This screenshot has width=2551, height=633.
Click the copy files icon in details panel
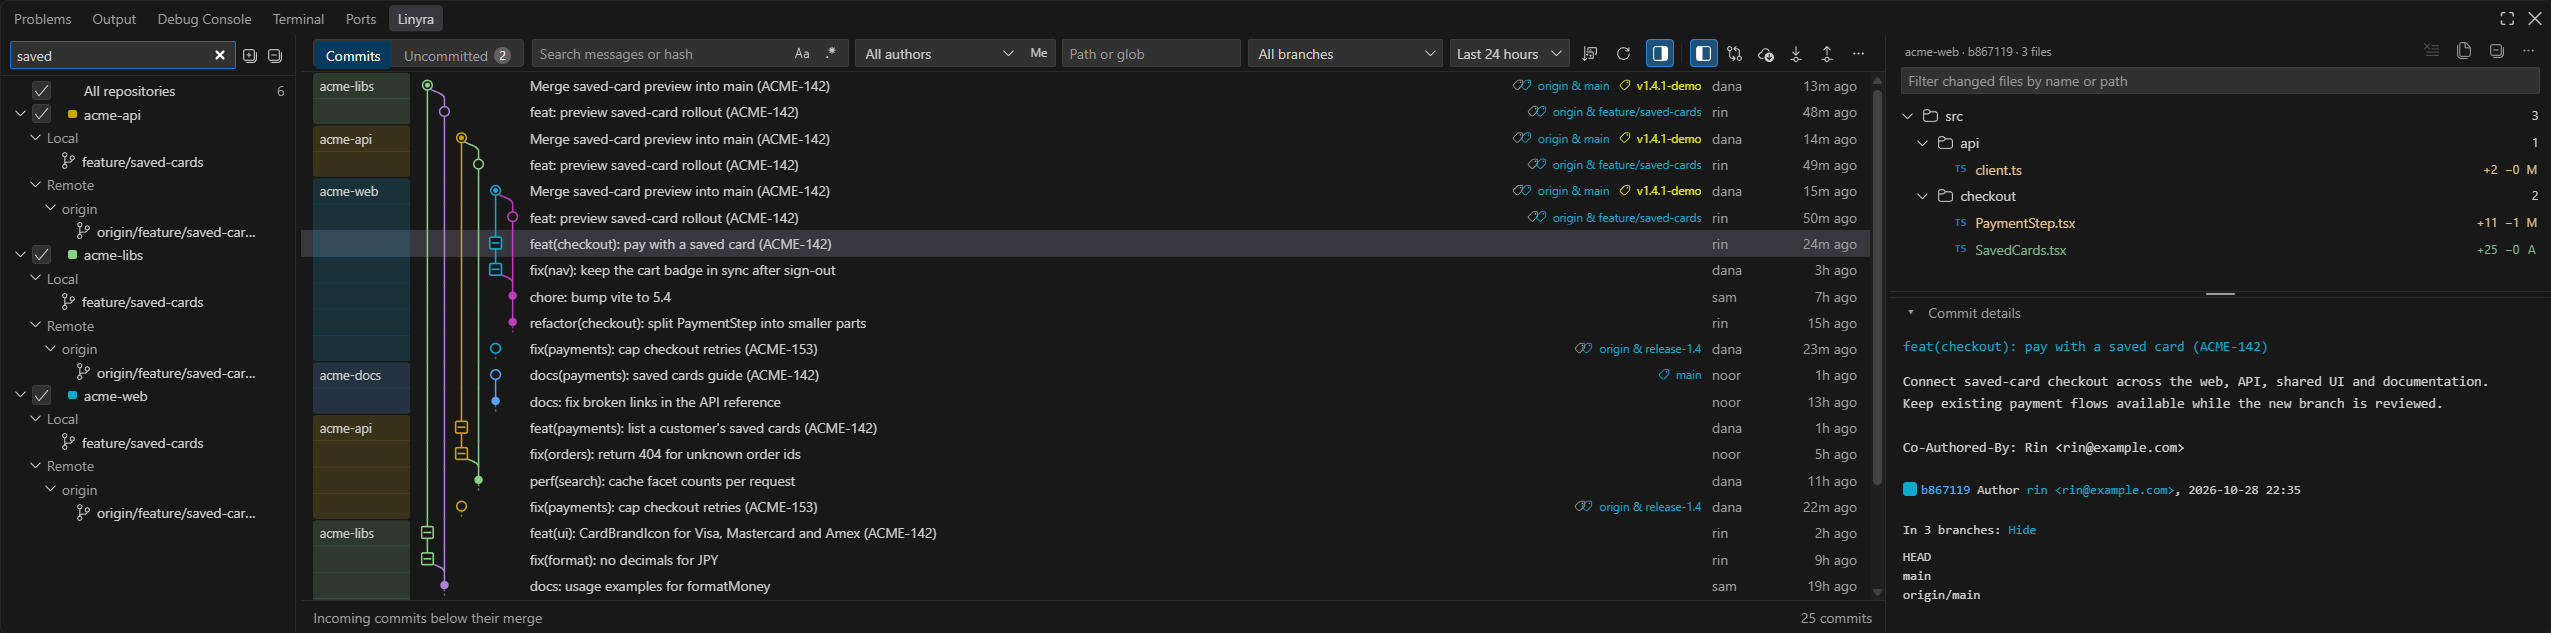point(2464,51)
